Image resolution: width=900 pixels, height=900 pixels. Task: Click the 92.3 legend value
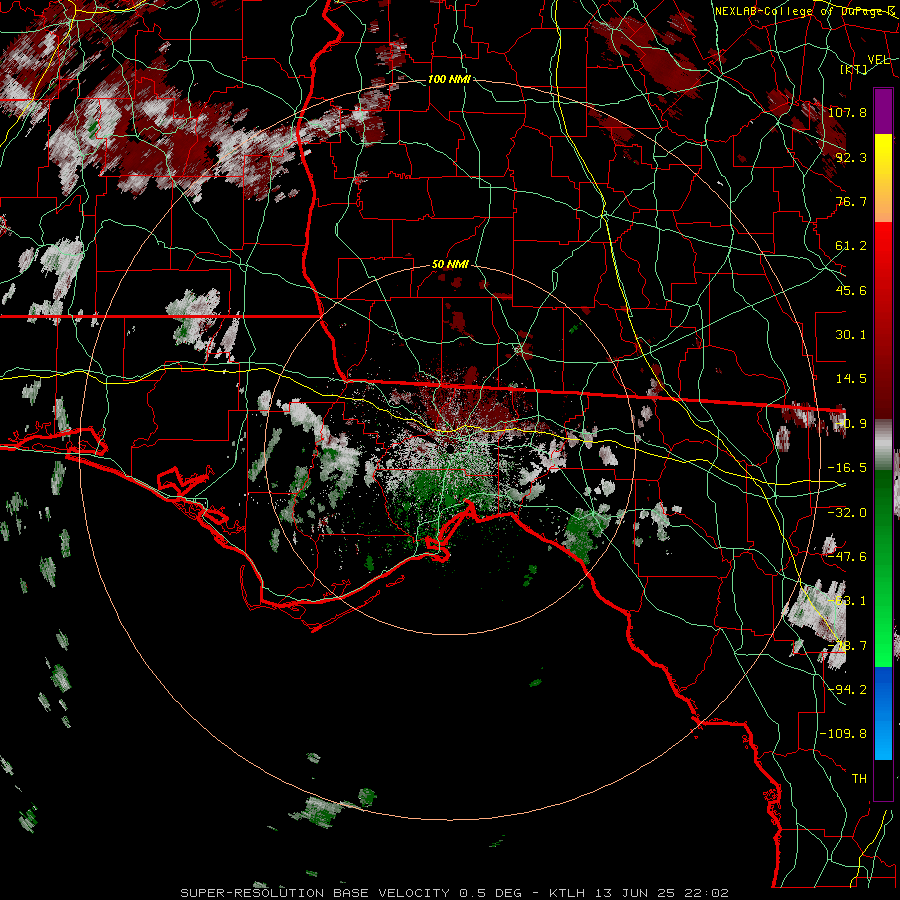coord(851,157)
